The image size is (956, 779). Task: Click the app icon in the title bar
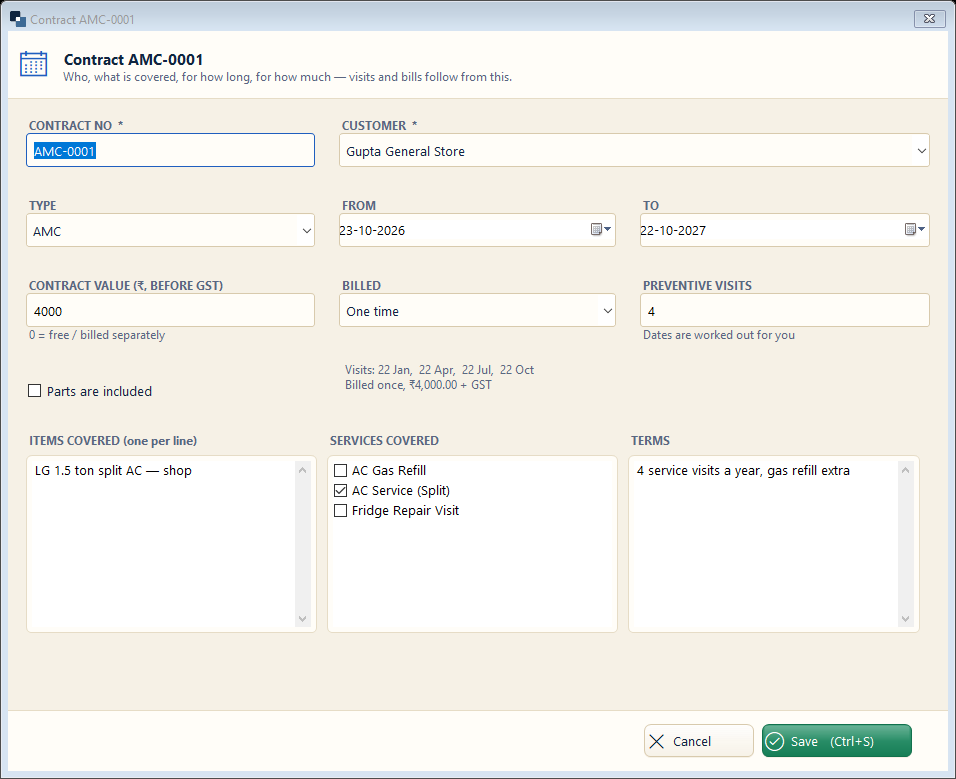pyautogui.click(x=18, y=19)
